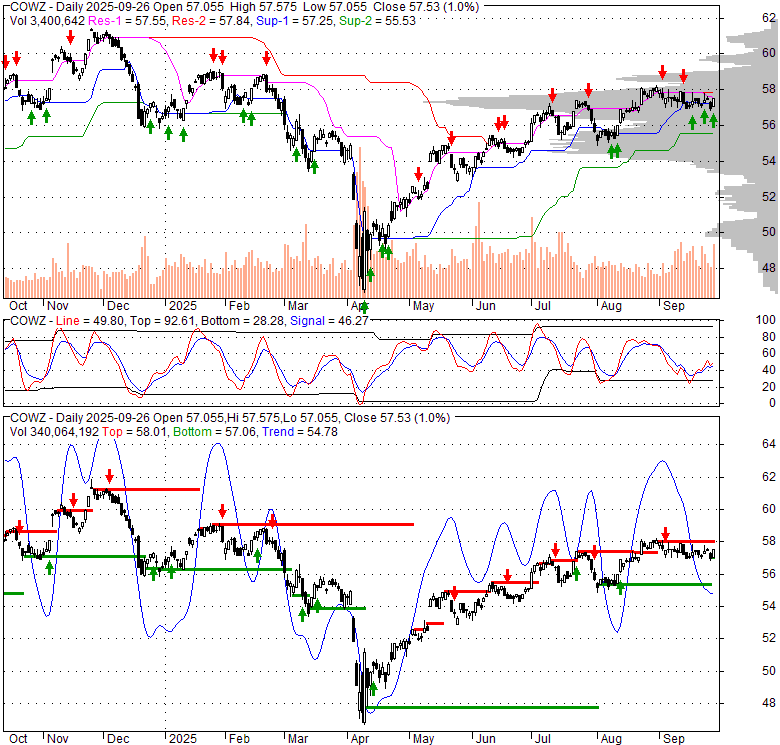Click the Vol 340,064,192 value
780x745 pixels.
54,432
